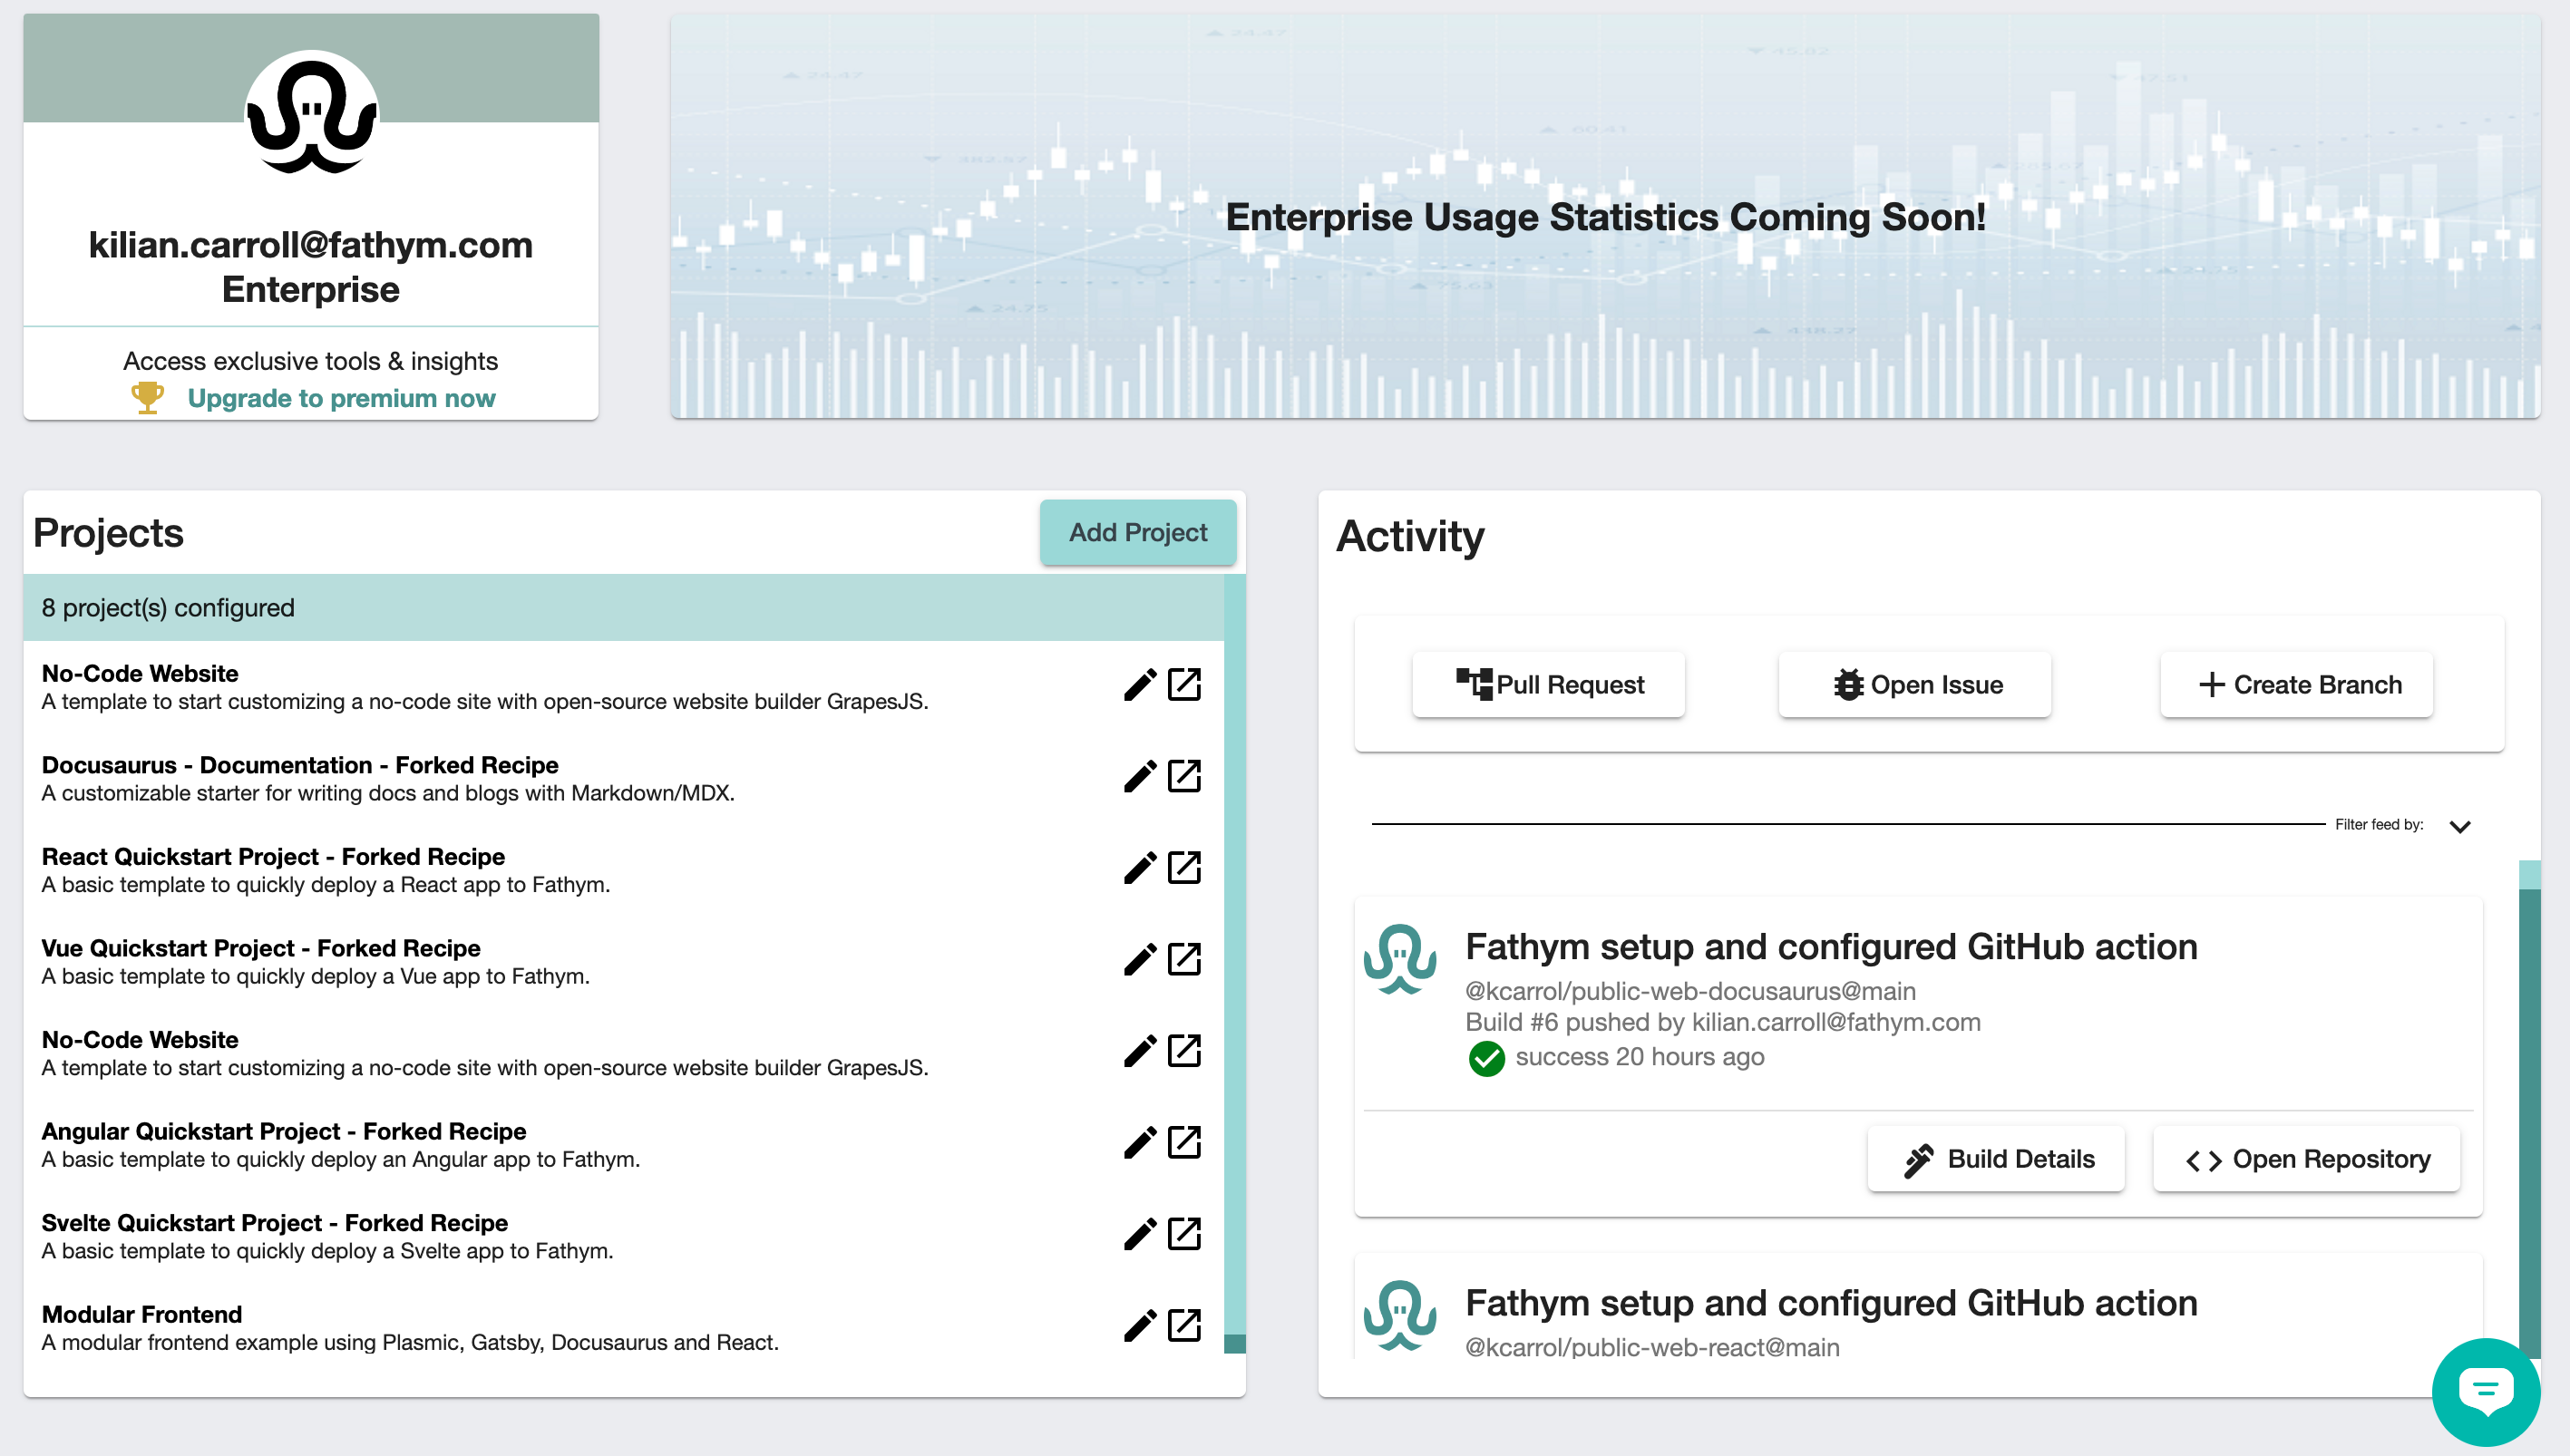Image resolution: width=2570 pixels, height=1456 pixels.
Task: Click @kcarrol/public-web-docusaurus@main text
Action: tap(1691, 991)
